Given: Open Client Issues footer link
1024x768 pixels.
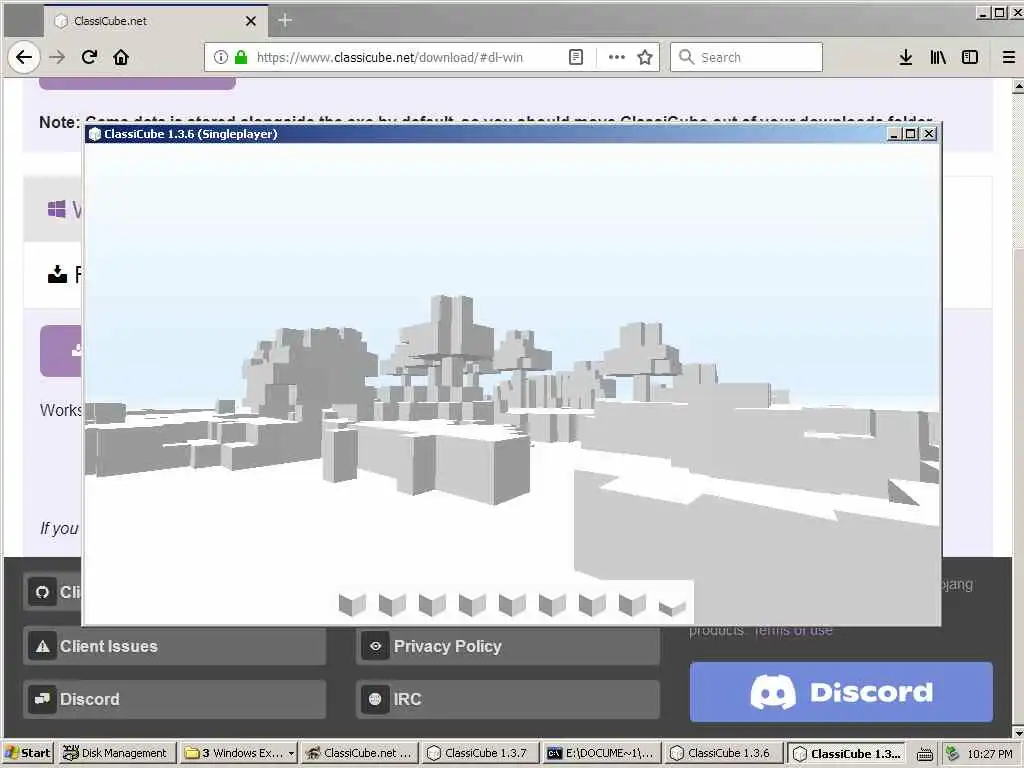Looking at the screenshot, I should point(174,646).
